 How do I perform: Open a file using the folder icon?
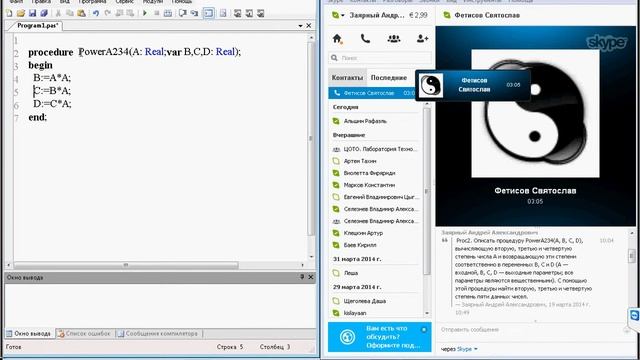[x=21, y=13]
